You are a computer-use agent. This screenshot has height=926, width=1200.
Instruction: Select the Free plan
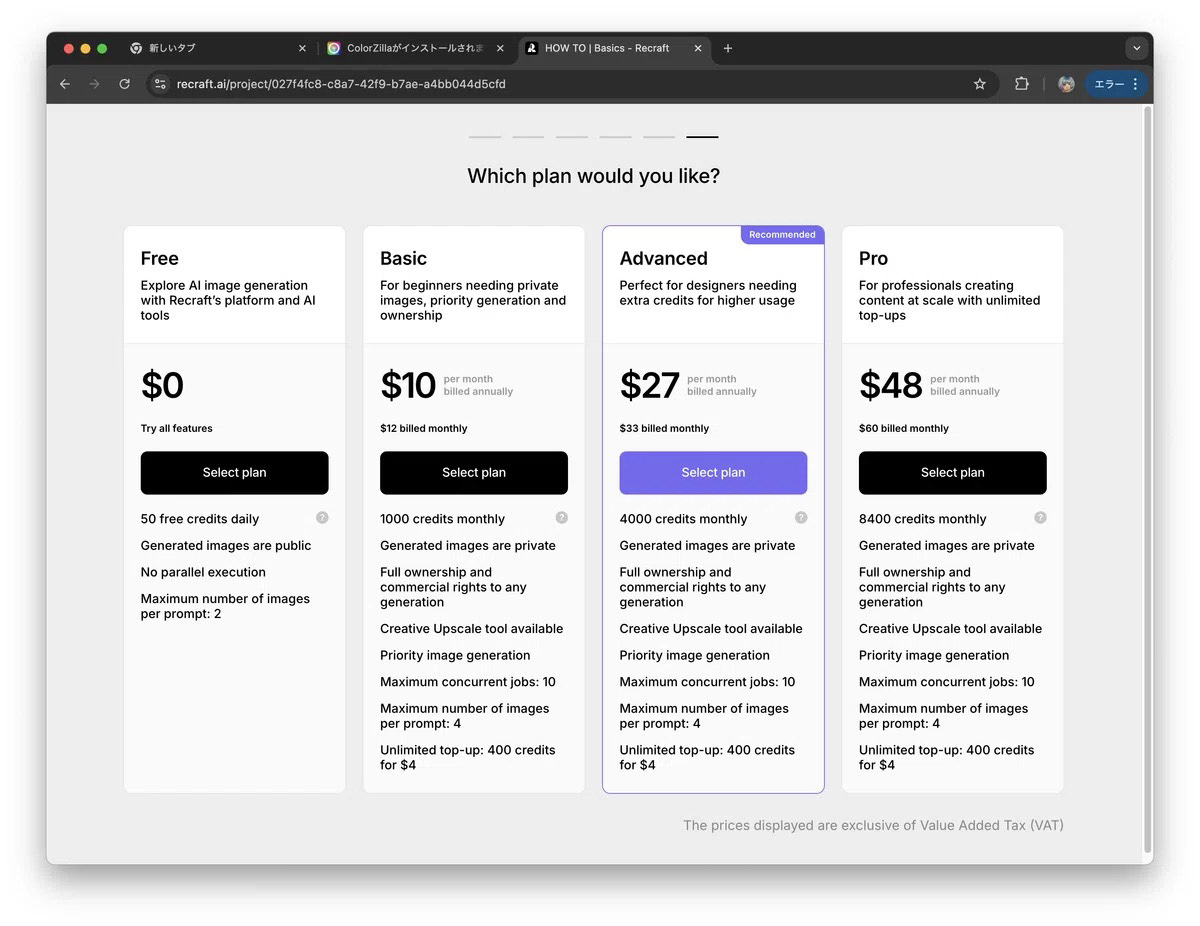(x=234, y=473)
